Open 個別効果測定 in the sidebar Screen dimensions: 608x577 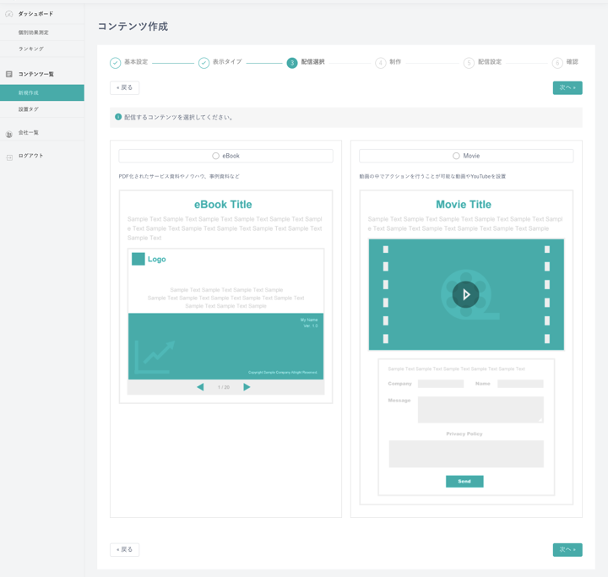click(x=33, y=33)
